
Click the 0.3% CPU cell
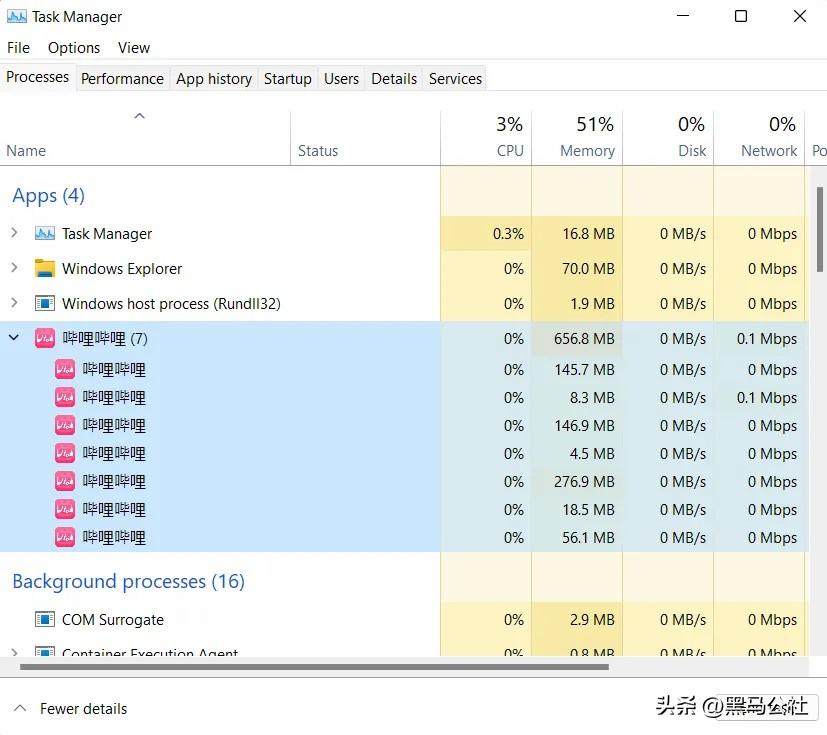click(486, 234)
